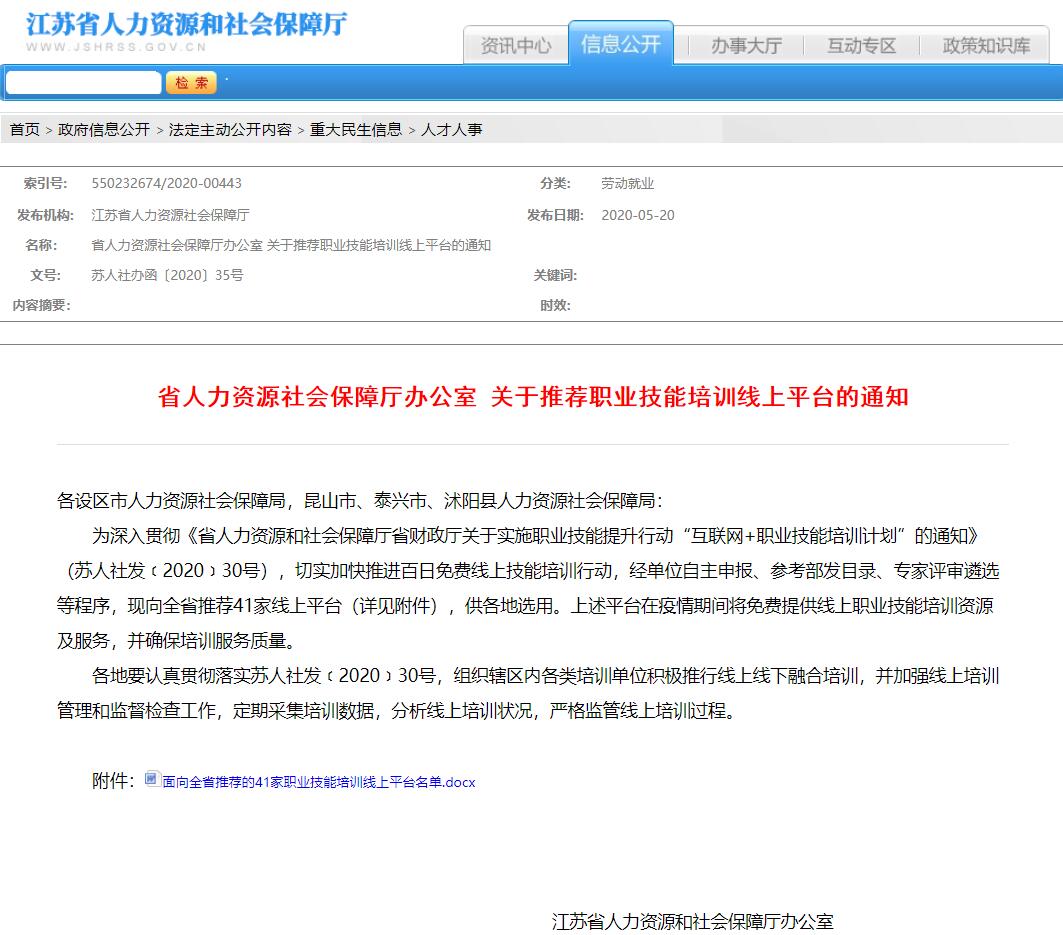
Task: Click the index number 550232674/2020-00443
Action: click(x=166, y=184)
